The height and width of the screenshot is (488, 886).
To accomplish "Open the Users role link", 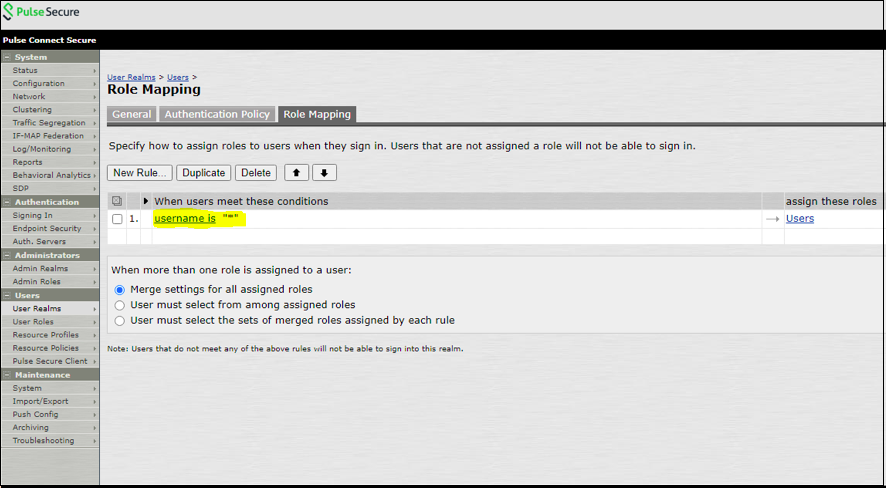I will tap(800, 219).
